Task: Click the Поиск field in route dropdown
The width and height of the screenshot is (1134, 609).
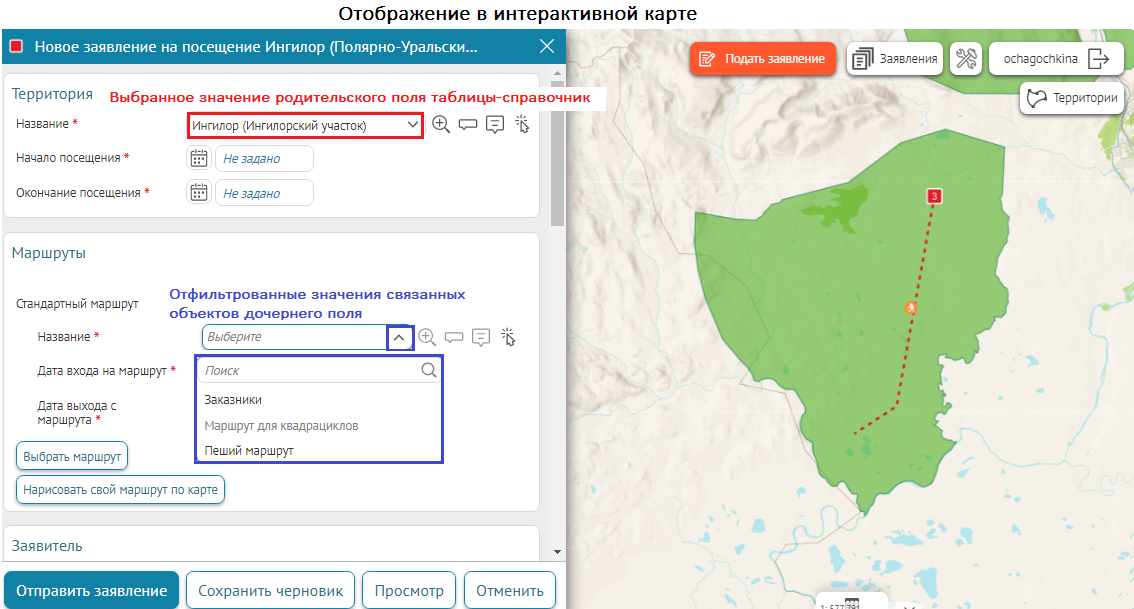Action: 310,370
